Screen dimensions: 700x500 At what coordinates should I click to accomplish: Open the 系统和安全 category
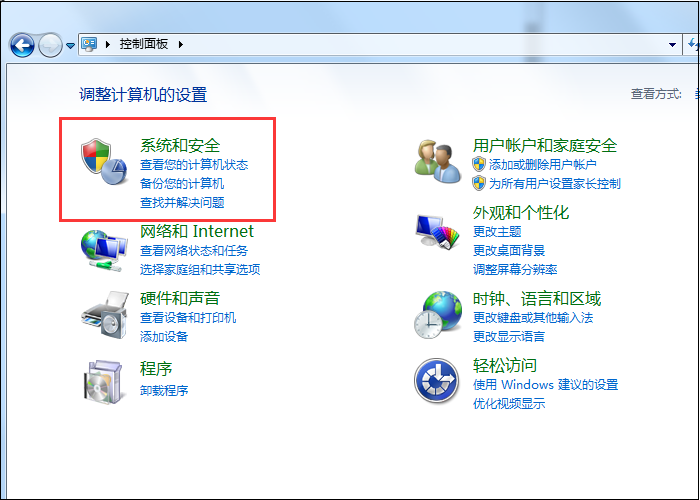click(180, 146)
